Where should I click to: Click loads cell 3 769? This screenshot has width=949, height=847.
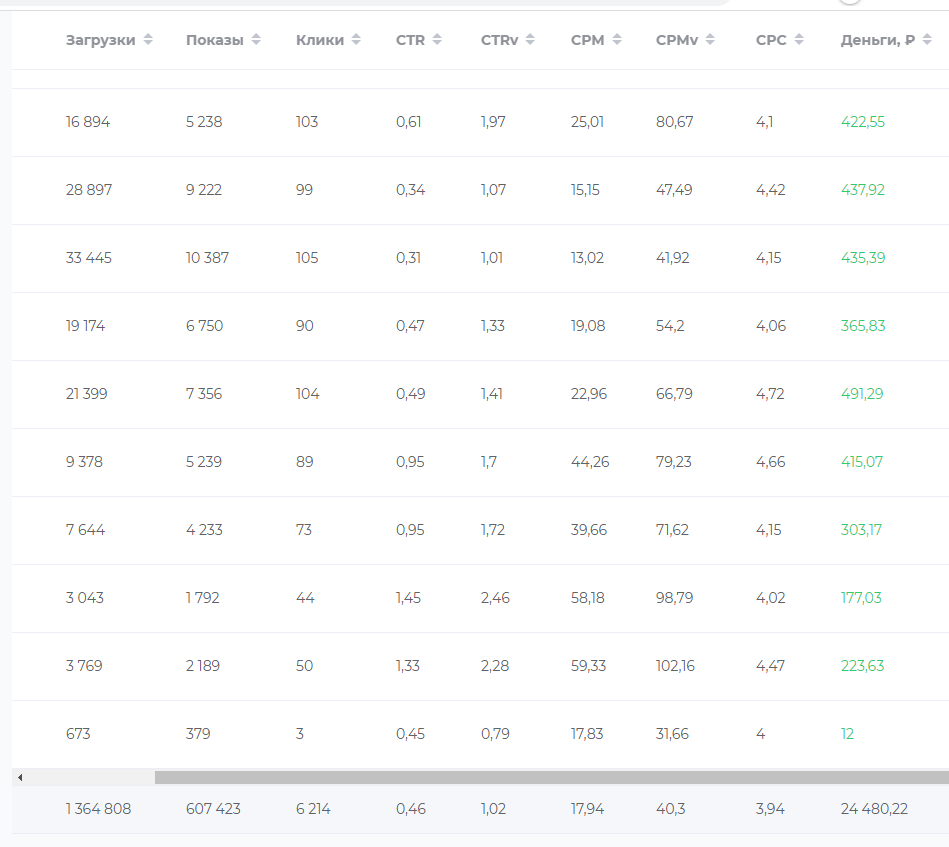tap(84, 666)
